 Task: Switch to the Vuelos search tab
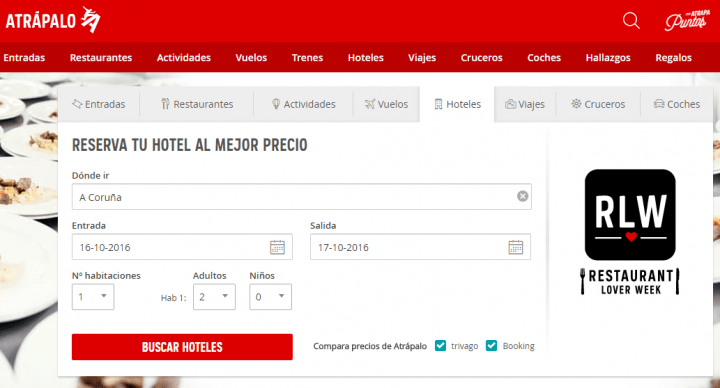click(x=386, y=104)
